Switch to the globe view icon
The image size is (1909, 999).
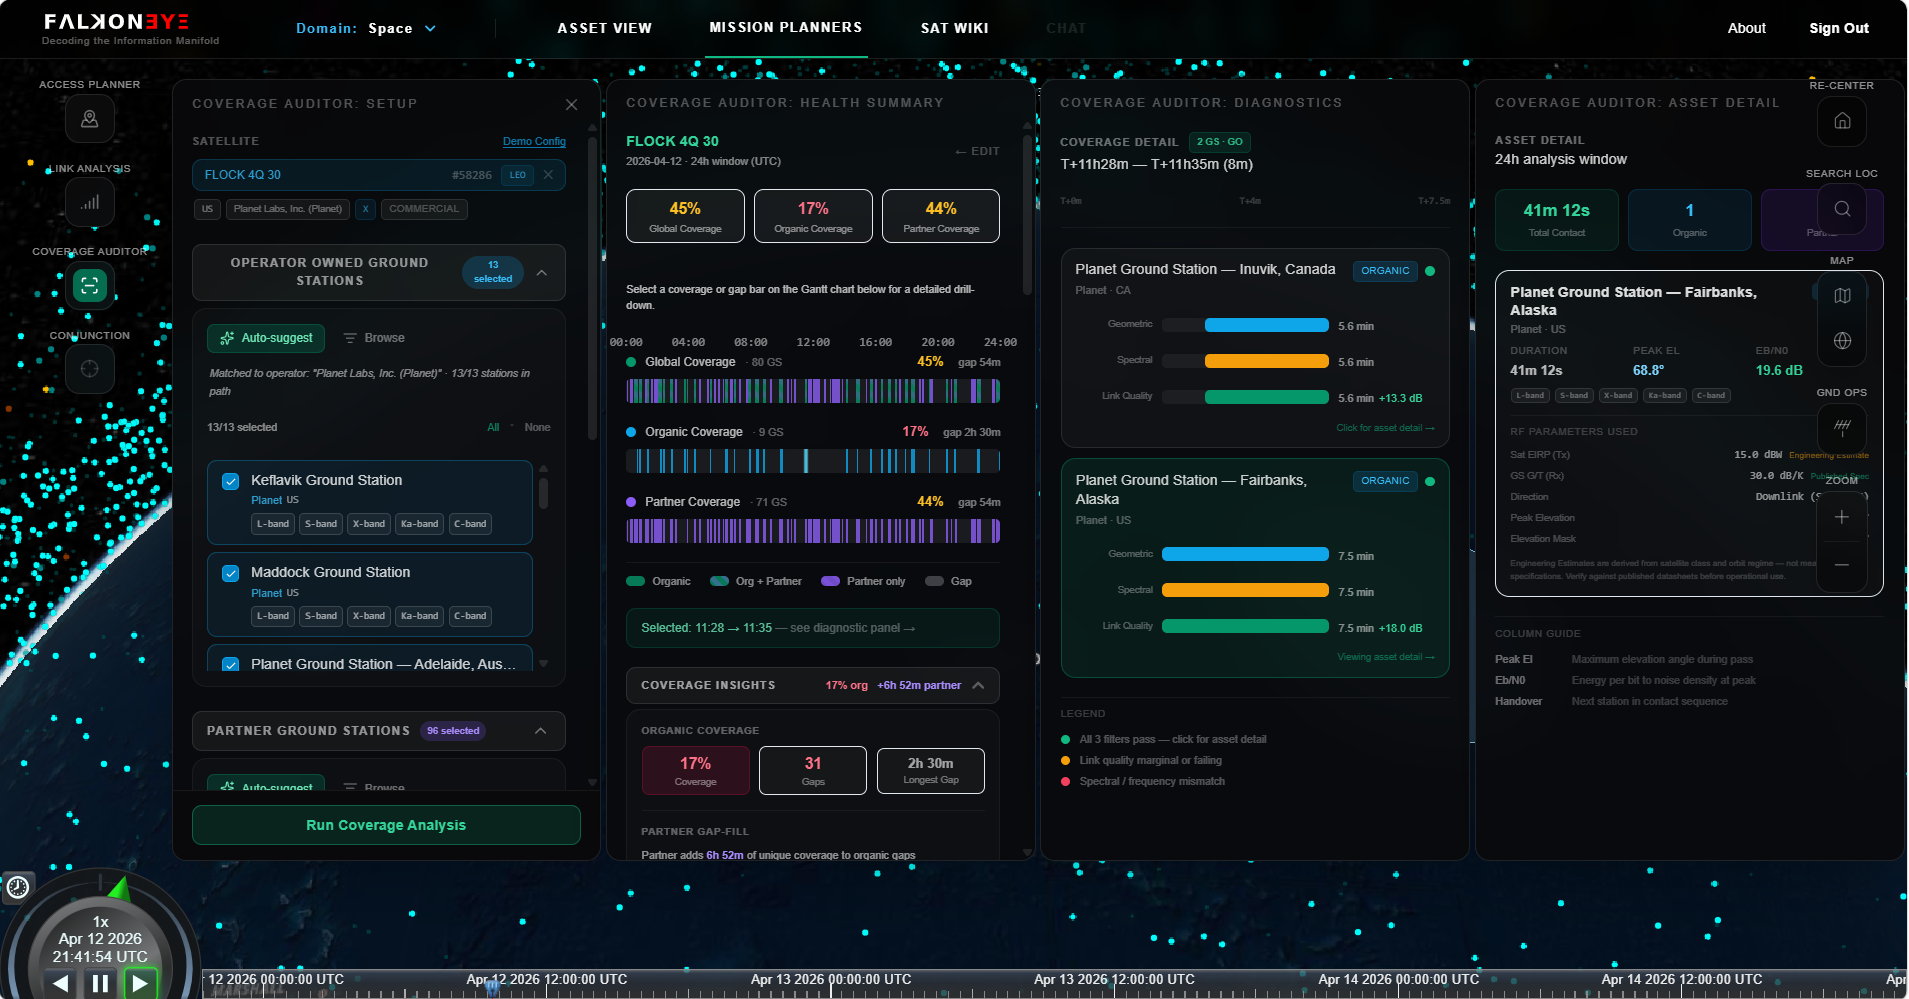coord(1842,341)
